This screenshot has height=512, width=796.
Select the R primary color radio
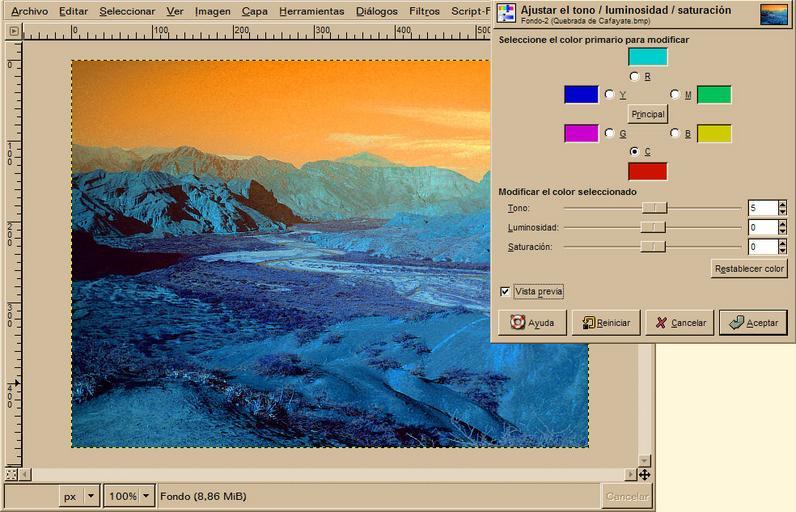(634, 76)
